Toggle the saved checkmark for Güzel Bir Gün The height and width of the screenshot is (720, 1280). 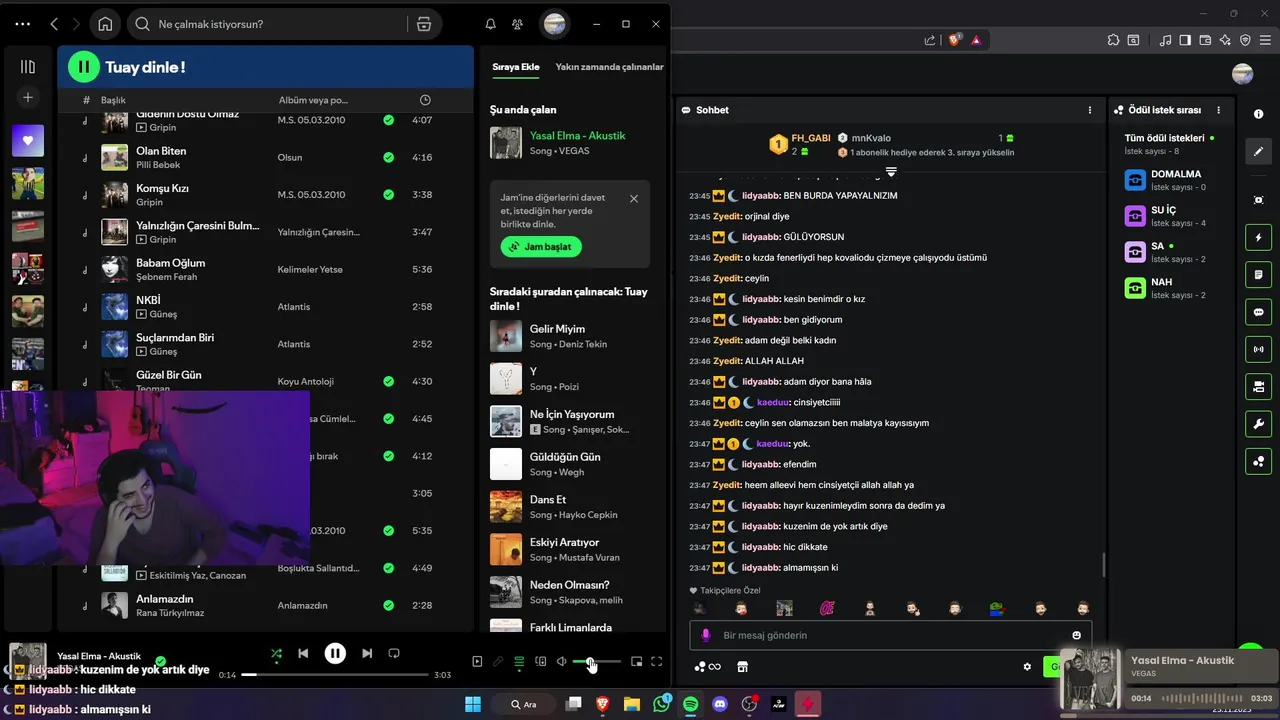click(388, 381)
